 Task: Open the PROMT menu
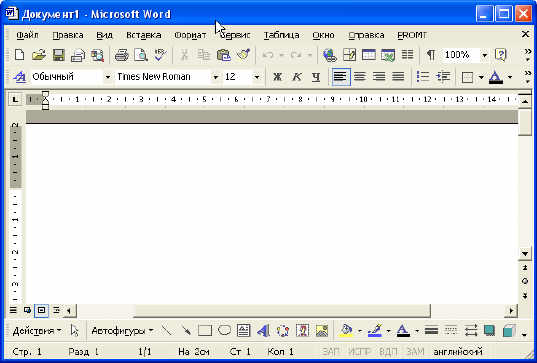pos(412,35)
